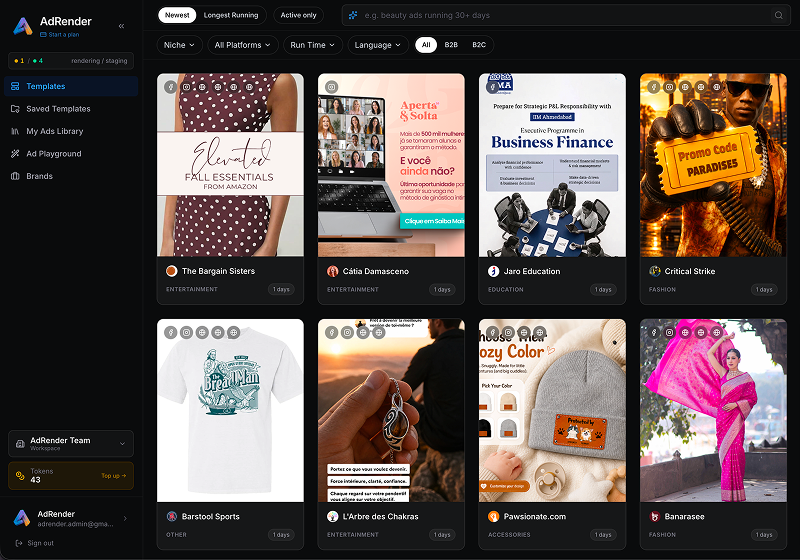Open the Bread Man t-shirt ad thumbnail
The height and width of the screenshot is (560, 800).
click(x=230, y=411)
